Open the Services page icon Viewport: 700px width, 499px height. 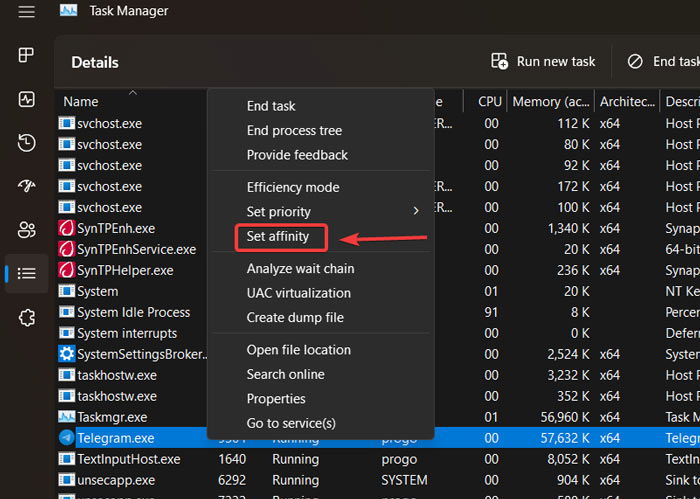[27, 317]
